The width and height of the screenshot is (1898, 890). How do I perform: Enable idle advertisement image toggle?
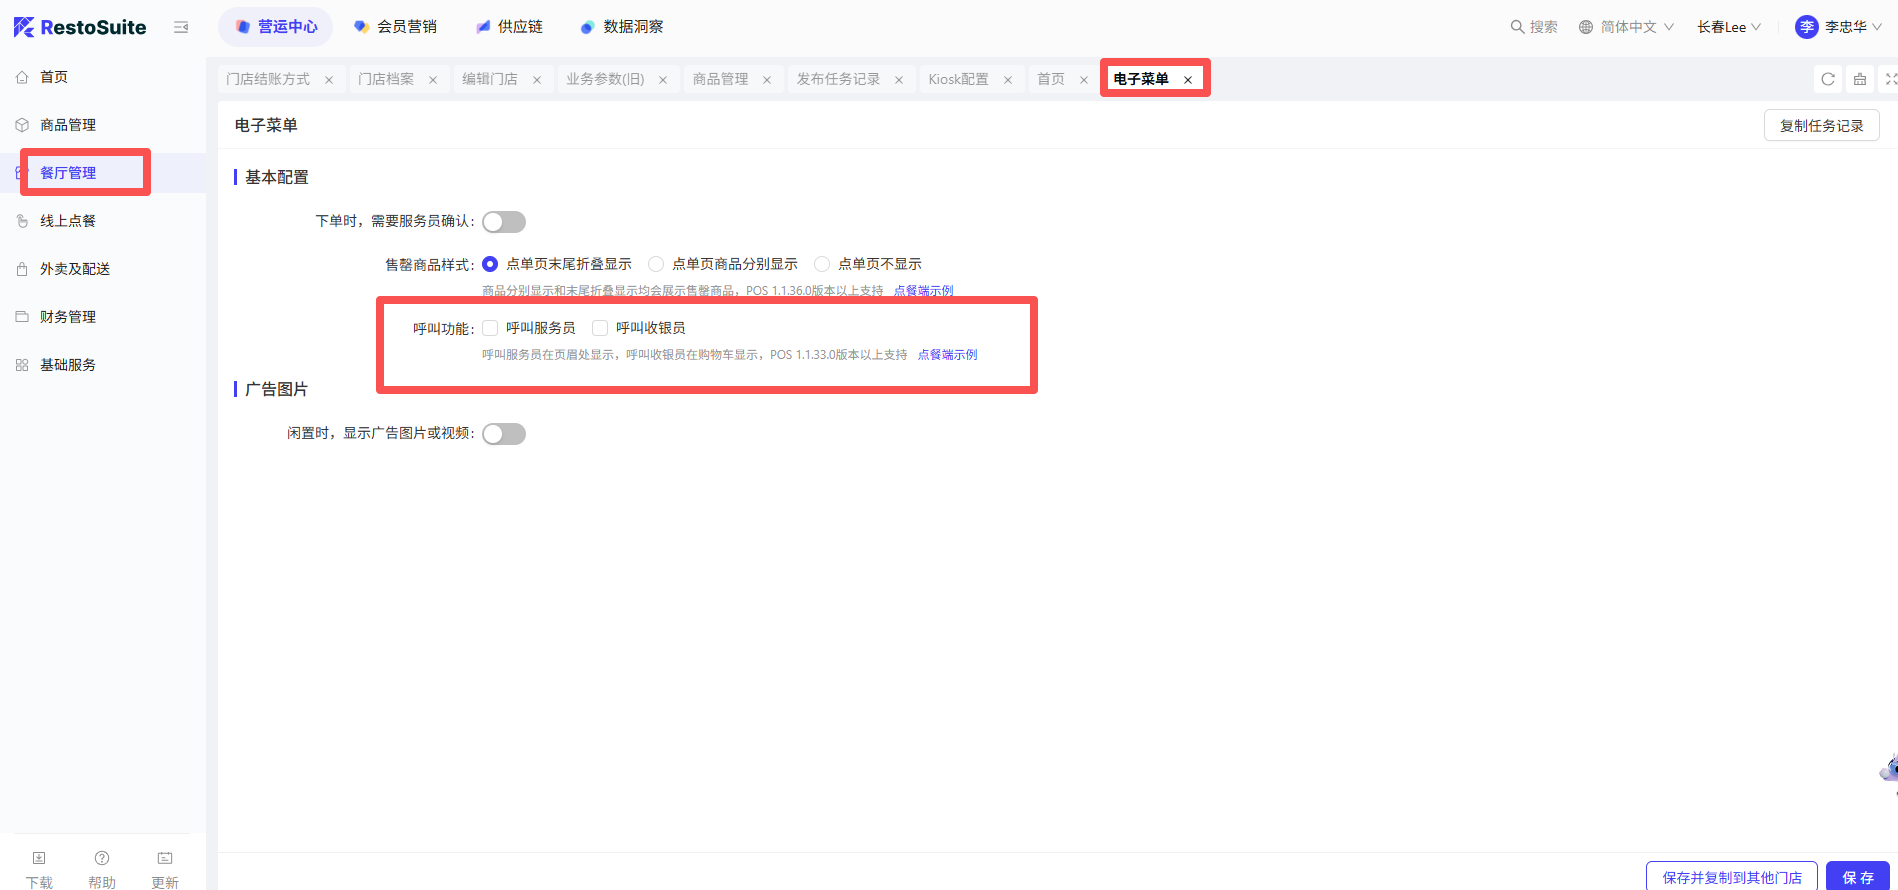pyautogui.click(x=504, y=434)
